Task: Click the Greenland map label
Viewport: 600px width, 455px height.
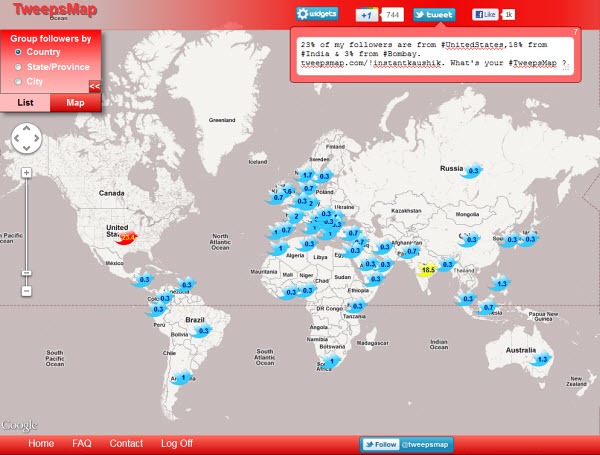Action: [x=222, y=120]
